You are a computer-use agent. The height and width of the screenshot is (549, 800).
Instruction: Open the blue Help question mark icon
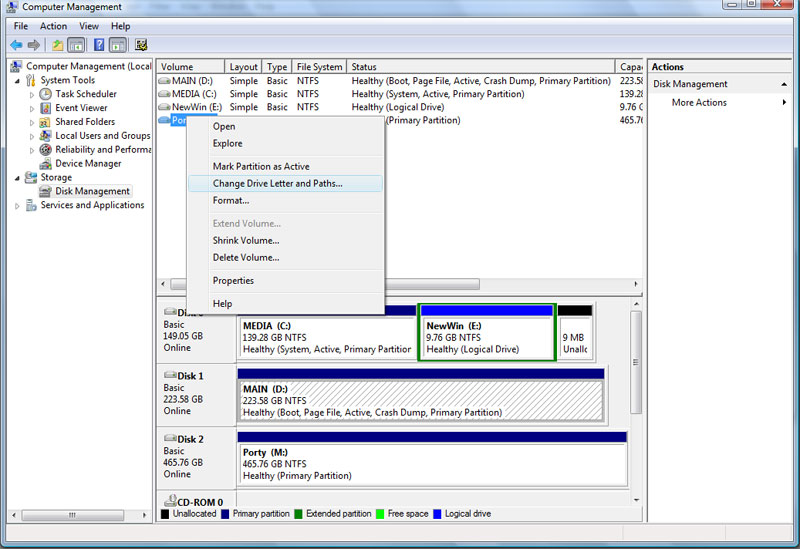(x=99, y=45)
